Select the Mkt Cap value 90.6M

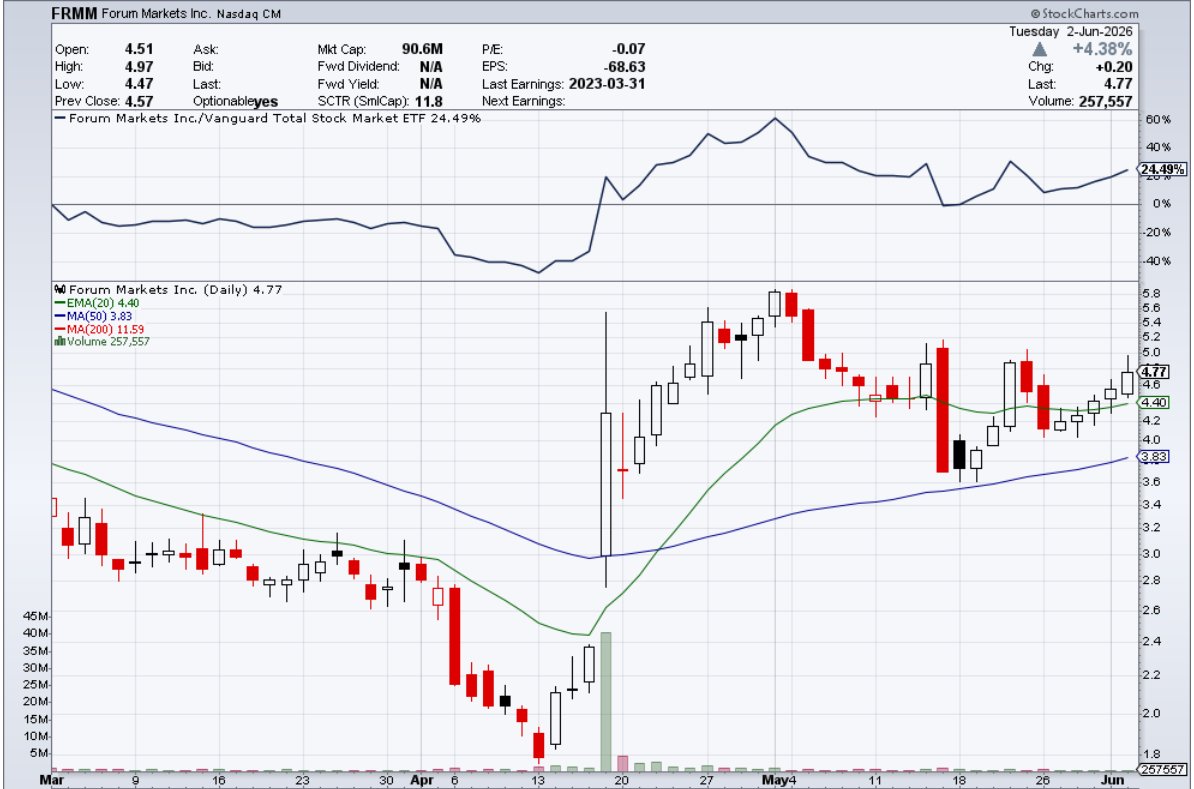tap(422, 50)
